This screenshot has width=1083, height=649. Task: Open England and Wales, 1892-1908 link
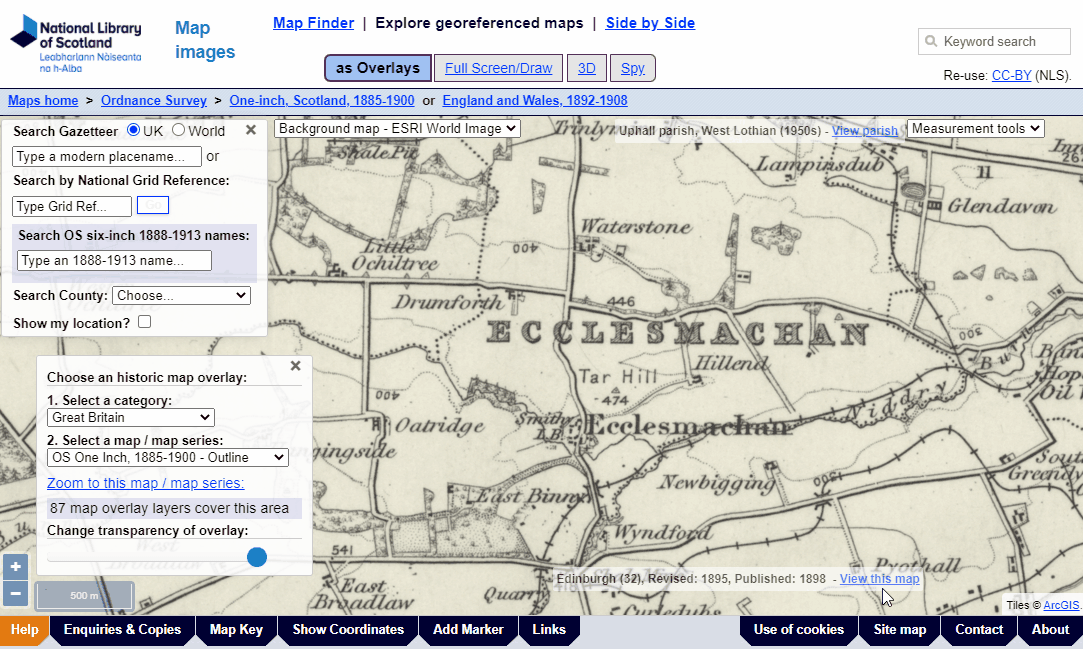[x=535, y=100]
